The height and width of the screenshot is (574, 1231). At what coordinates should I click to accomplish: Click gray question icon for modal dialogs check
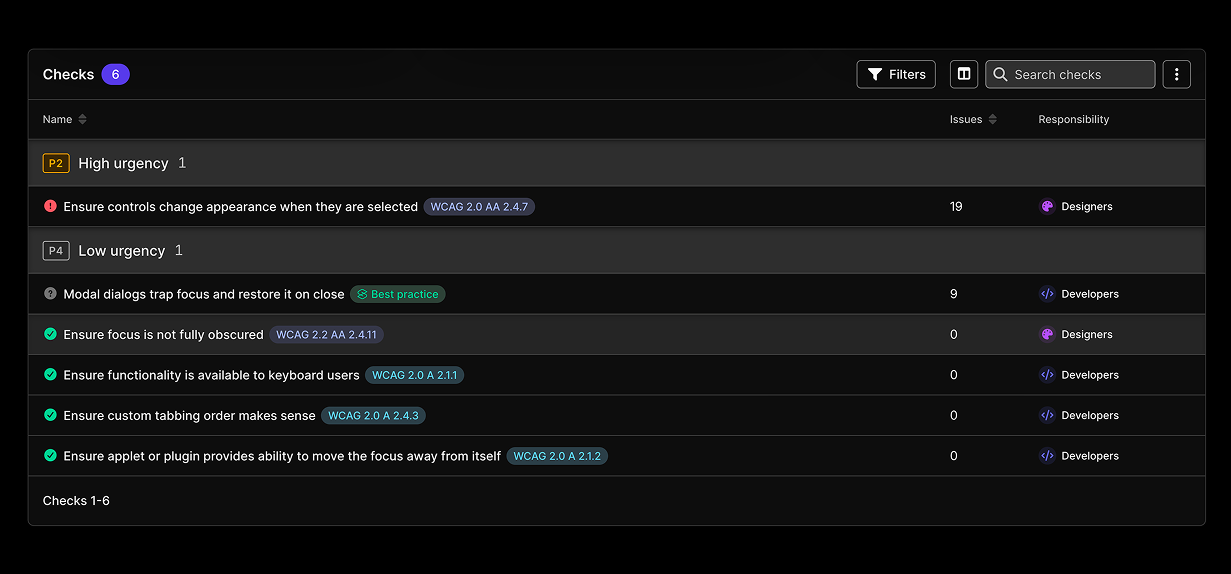(x=50, y=294)
